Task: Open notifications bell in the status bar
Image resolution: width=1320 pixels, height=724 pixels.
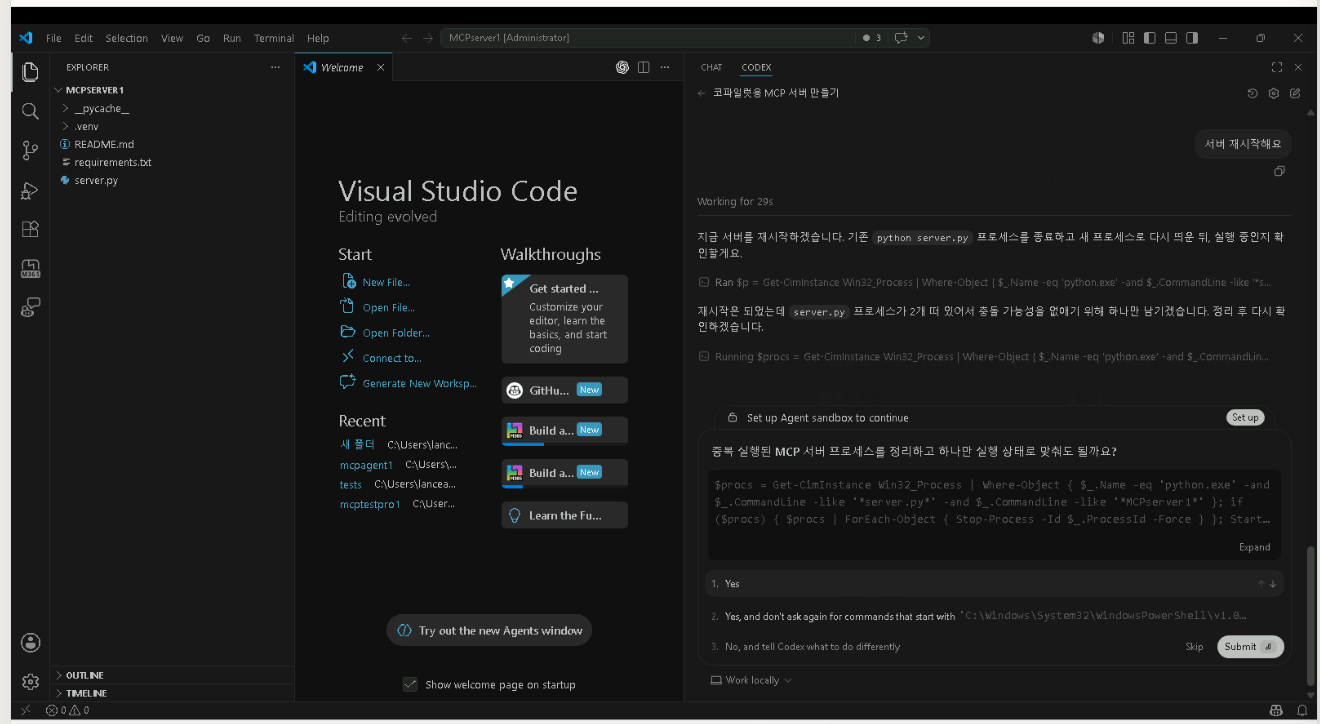Action: tap(1302, 710)
